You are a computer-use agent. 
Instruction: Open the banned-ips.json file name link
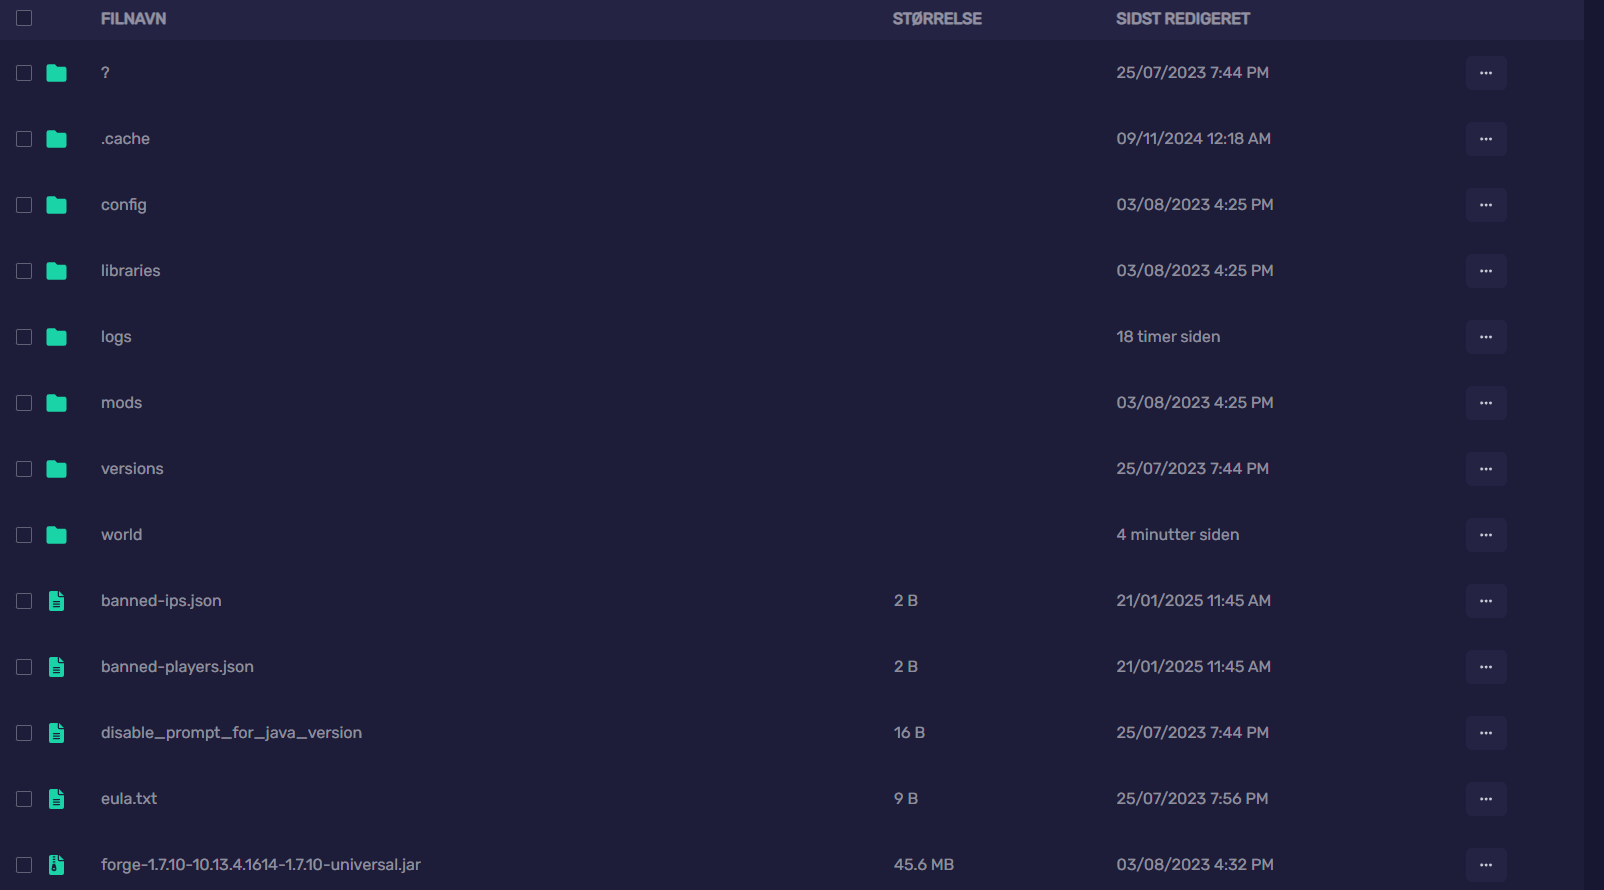[161, 601]
